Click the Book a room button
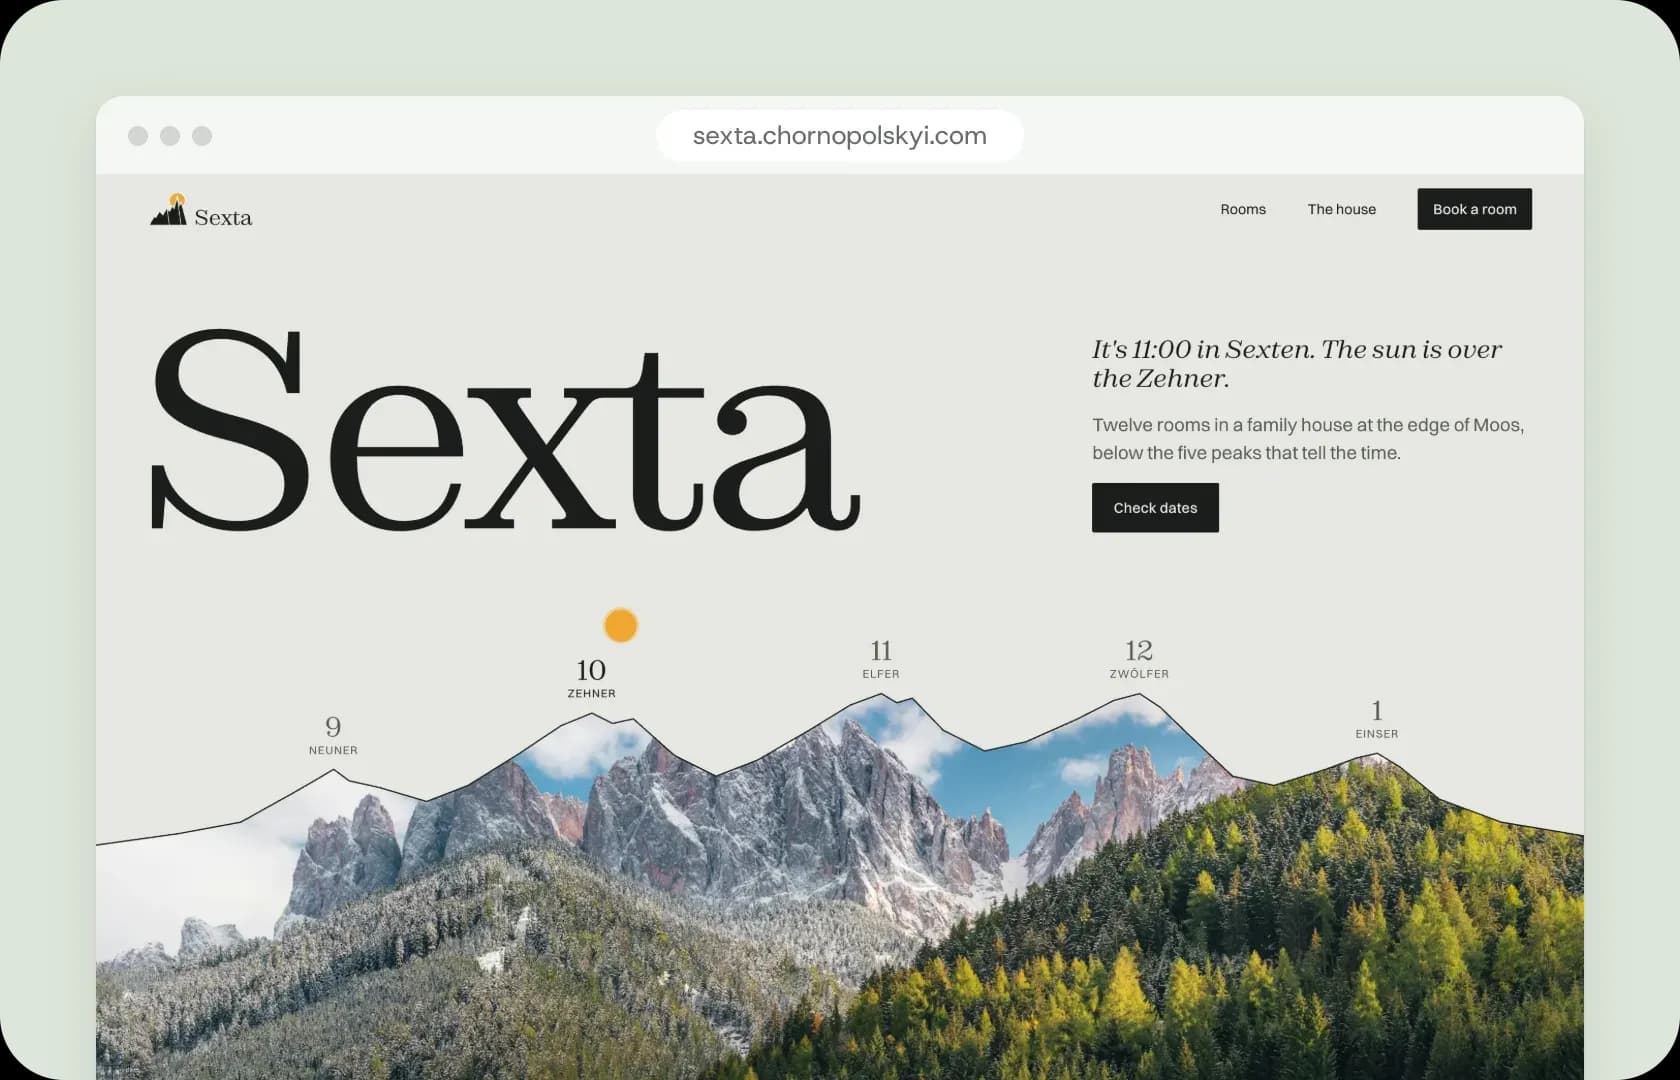Viewport: 1680px width, 1080px height. [1474, 209]
